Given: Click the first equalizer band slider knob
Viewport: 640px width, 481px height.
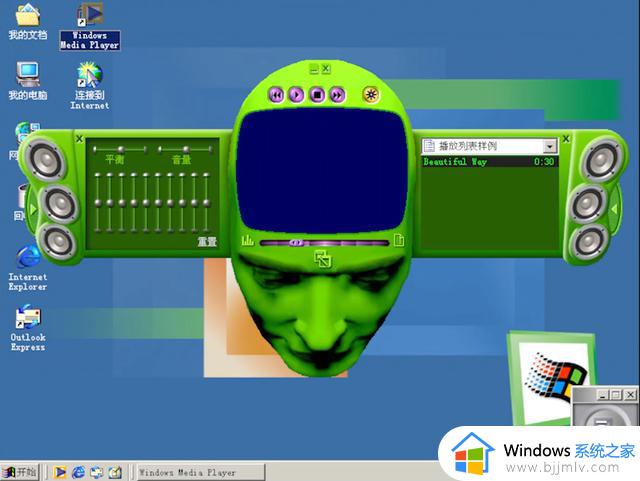Looking at the screenshot, I should tap(98, 203).
